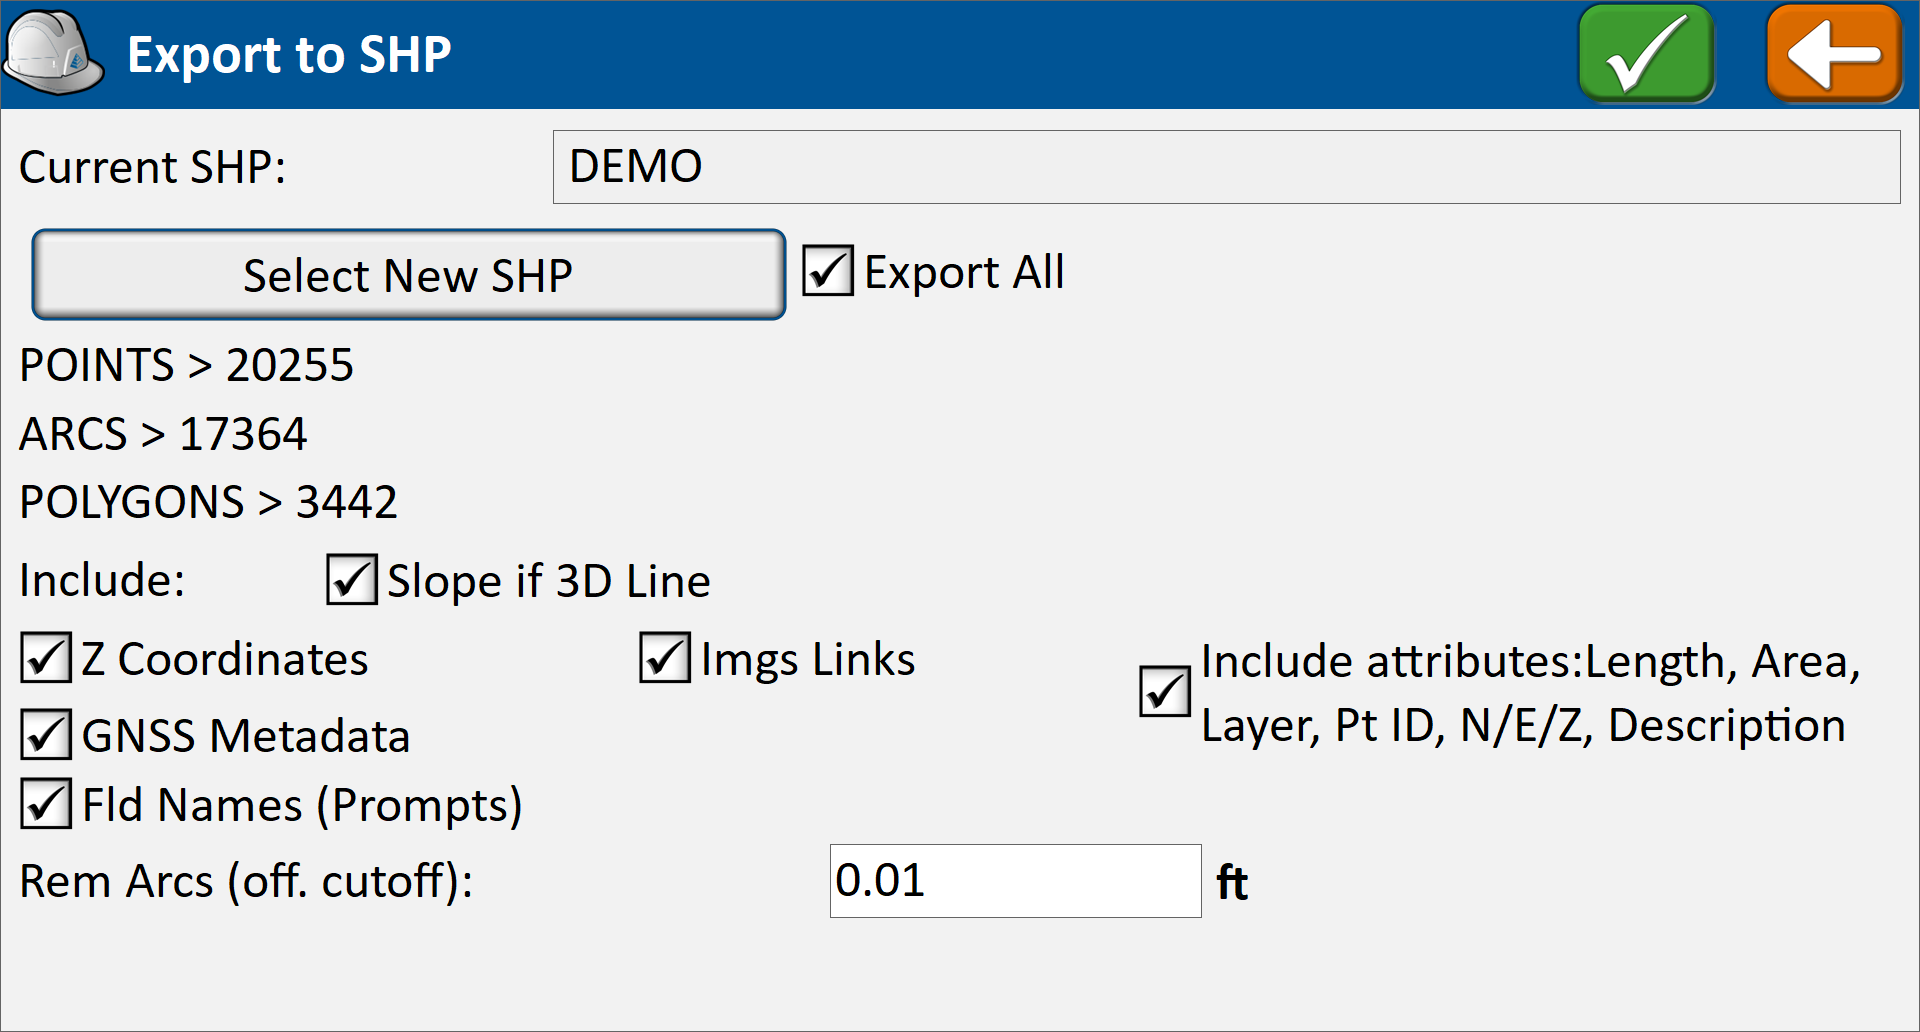Click the POLYGONS > 3442 text
Screen dimensions: 1920x1032
209,502
